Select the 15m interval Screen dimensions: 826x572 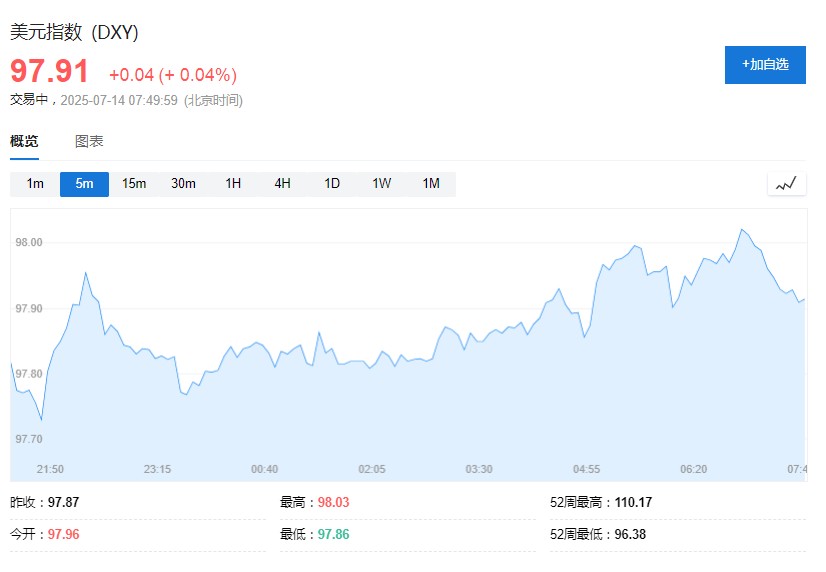pos(134,184)
